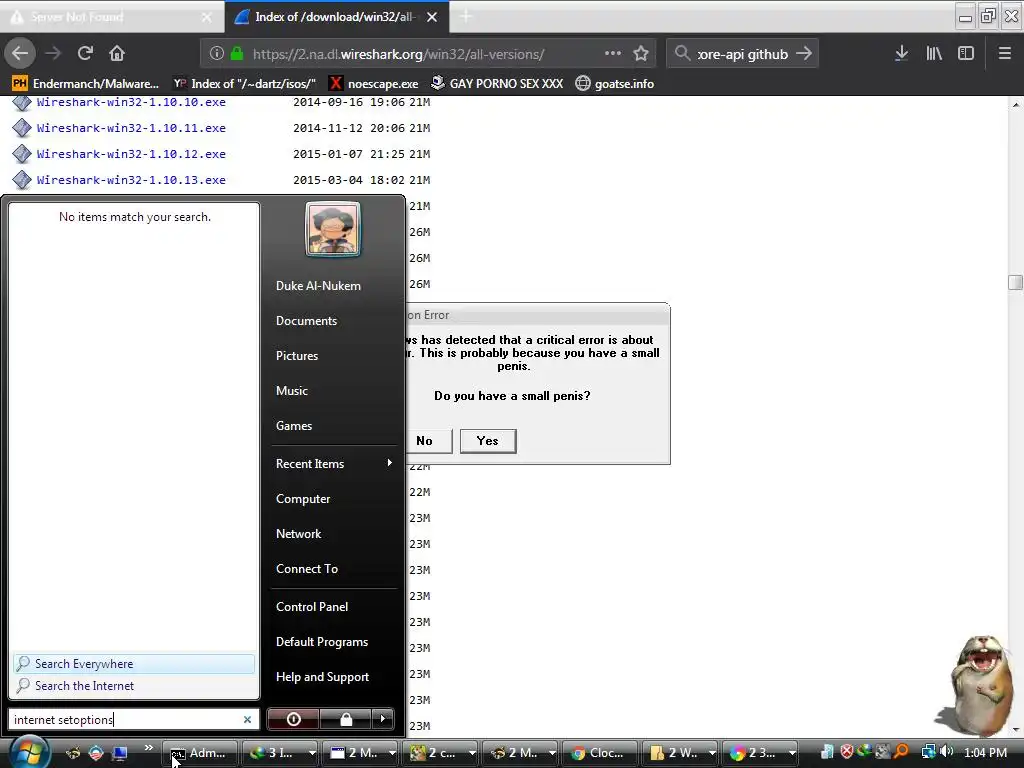1024x768 pixels.
Task: Open the Library history and bookmarks
Action: click(934, 54)
